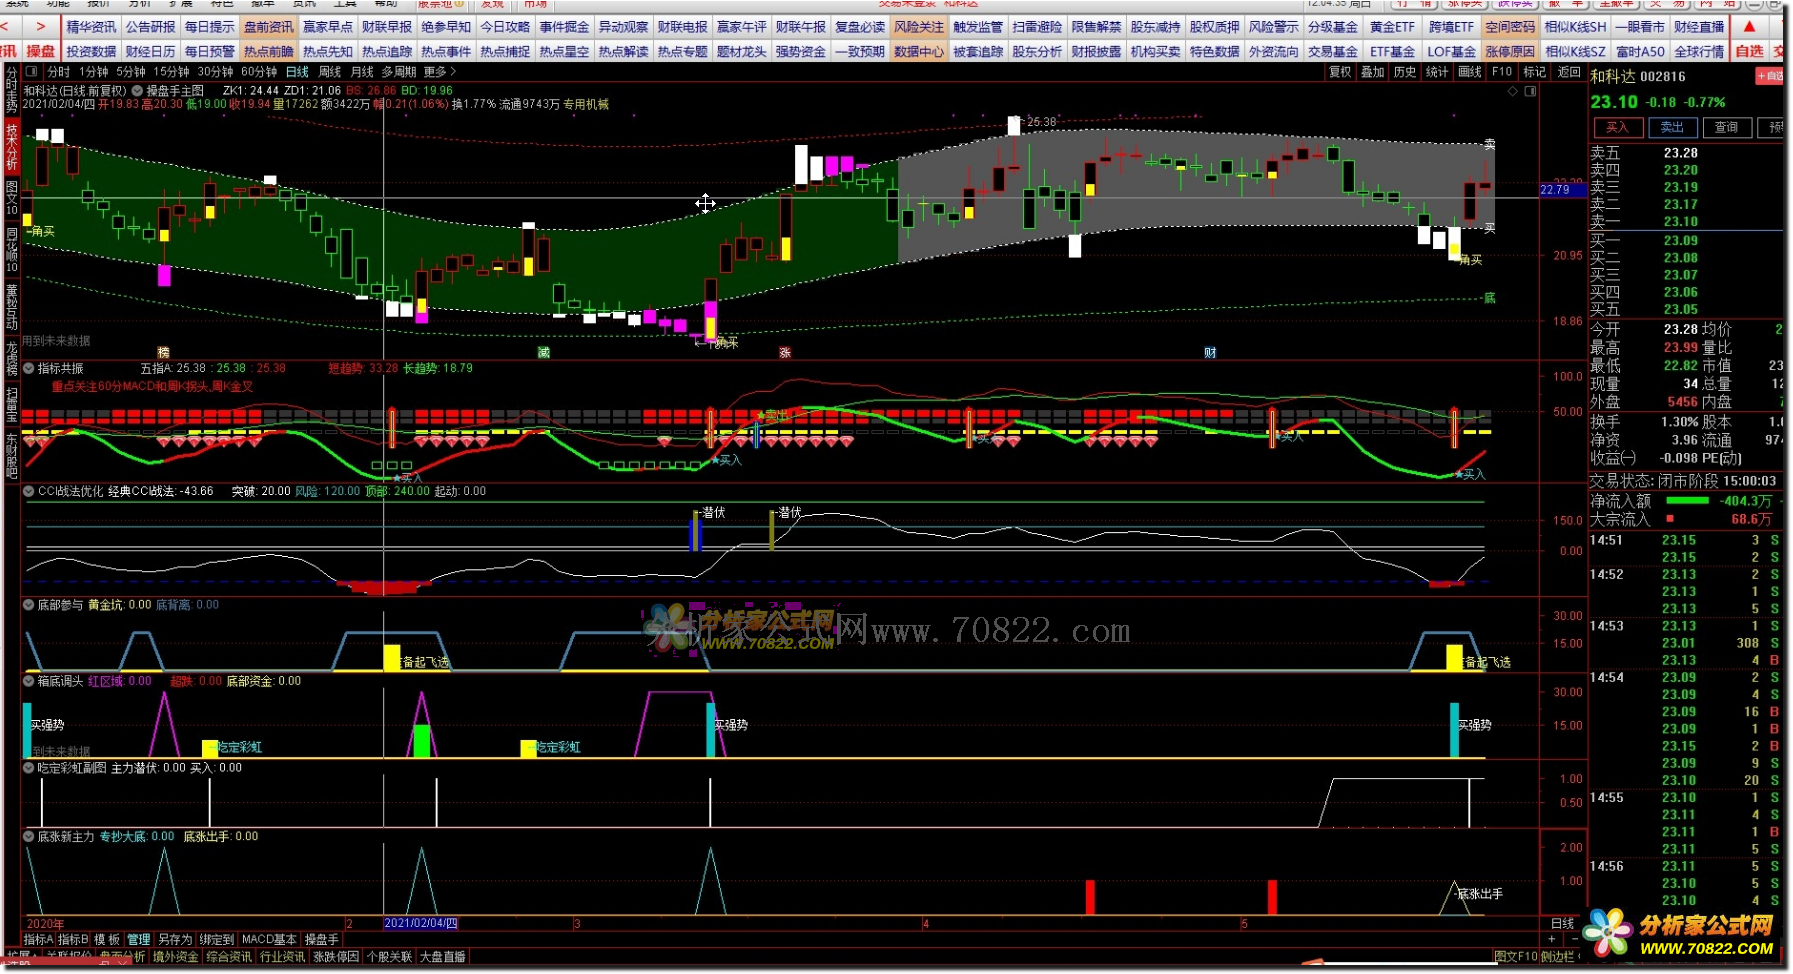Click the F10 company info button

pyautogui.click(x=1502, y=72)
